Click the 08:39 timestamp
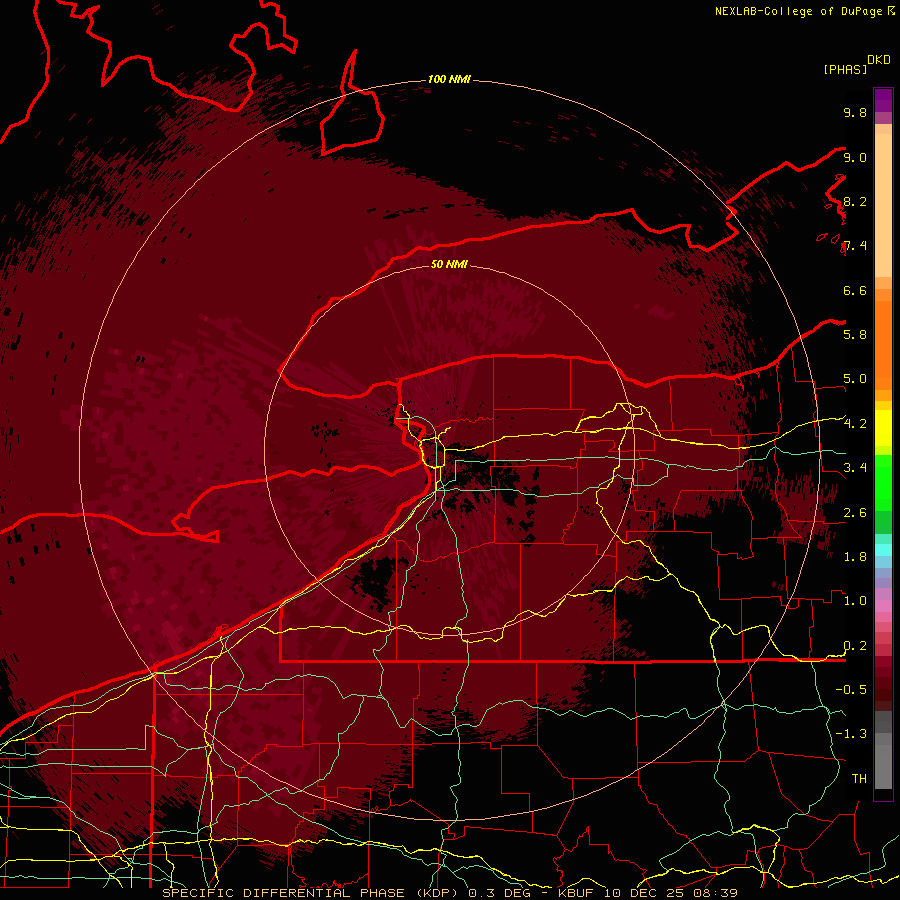This screenshot has width=900, height=900. coord(718,893)
